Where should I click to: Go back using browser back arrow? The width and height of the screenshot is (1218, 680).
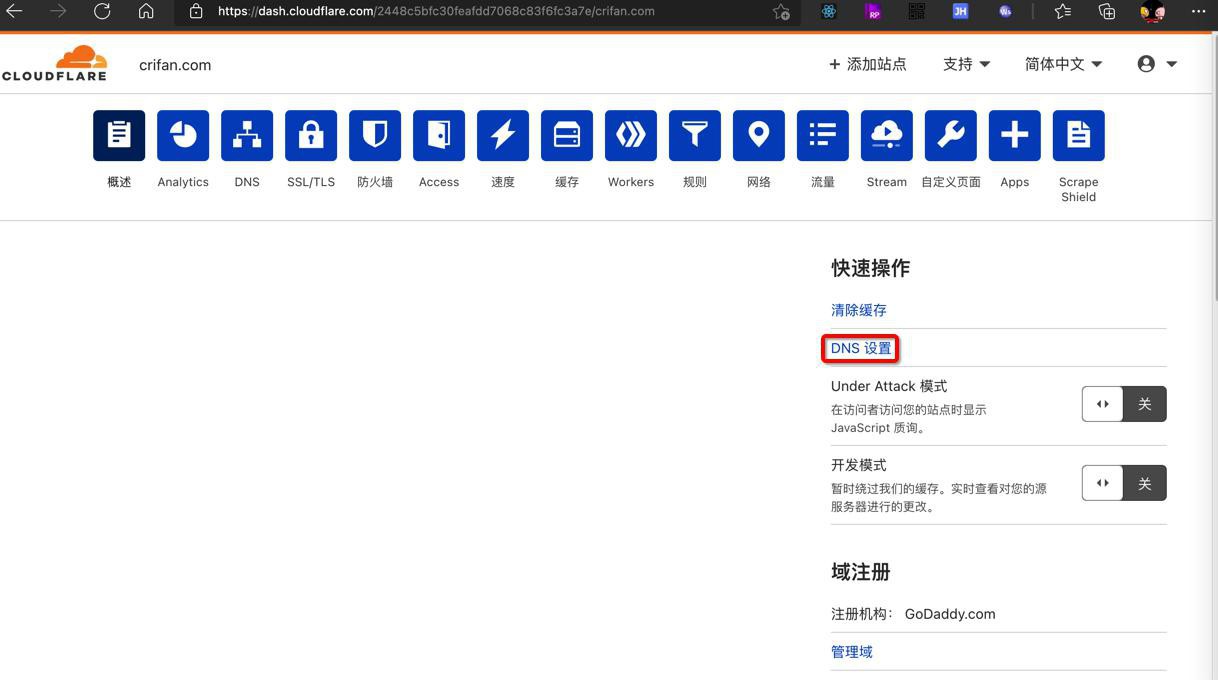tap(15, 11)
